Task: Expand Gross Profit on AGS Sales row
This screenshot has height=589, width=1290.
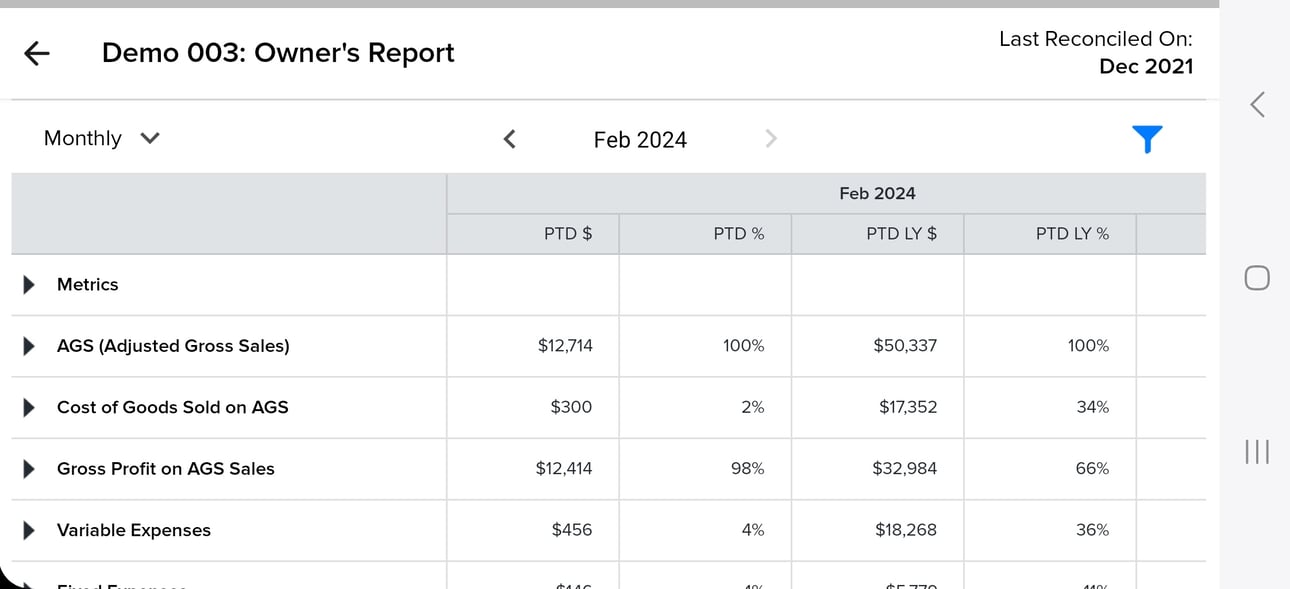Action: pyautogui.click(x=29, y=469)
